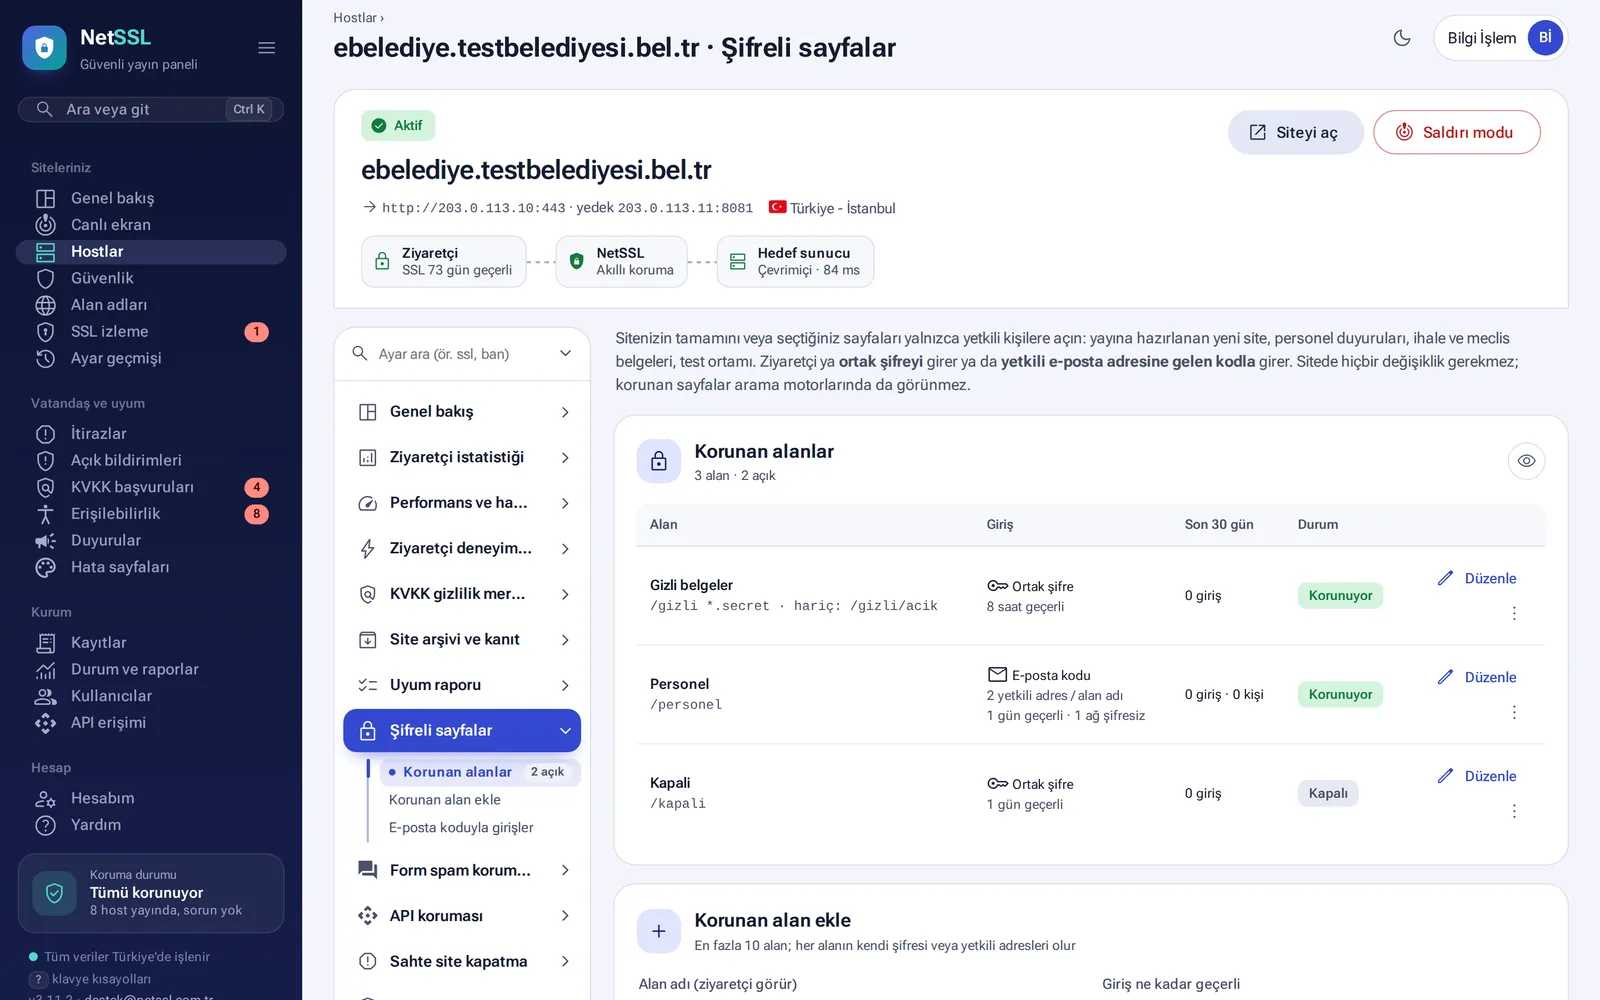
Task: Edit Personel area via Düzenle
Action: coord(1477,677)
